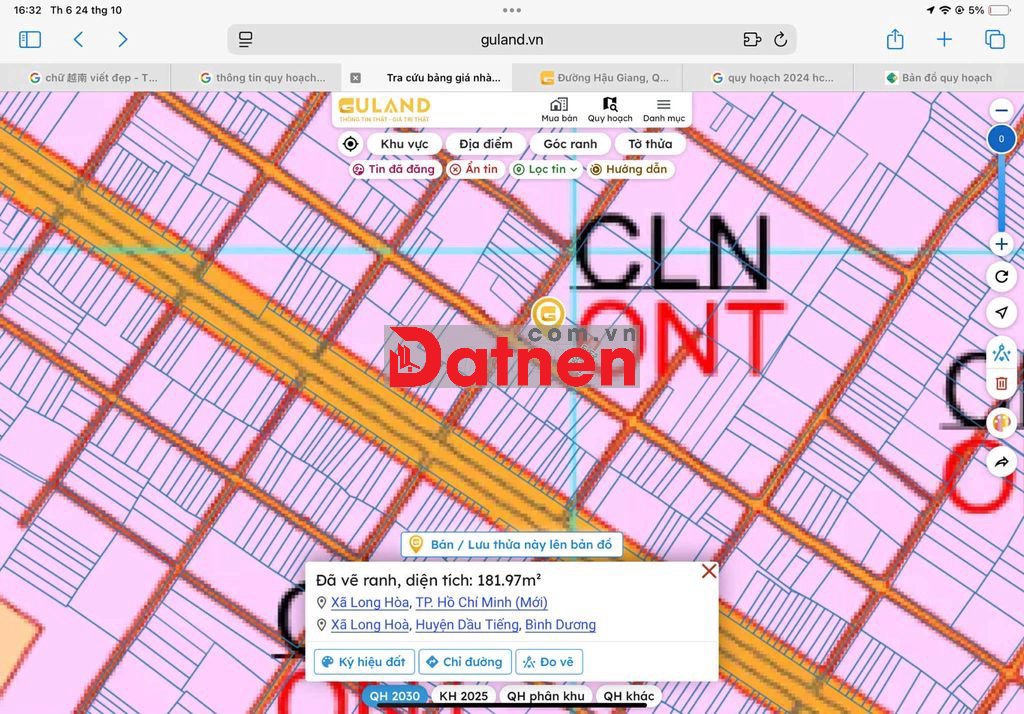
Task: Click the refresh map icon on right
Action: coord(1001,277)
